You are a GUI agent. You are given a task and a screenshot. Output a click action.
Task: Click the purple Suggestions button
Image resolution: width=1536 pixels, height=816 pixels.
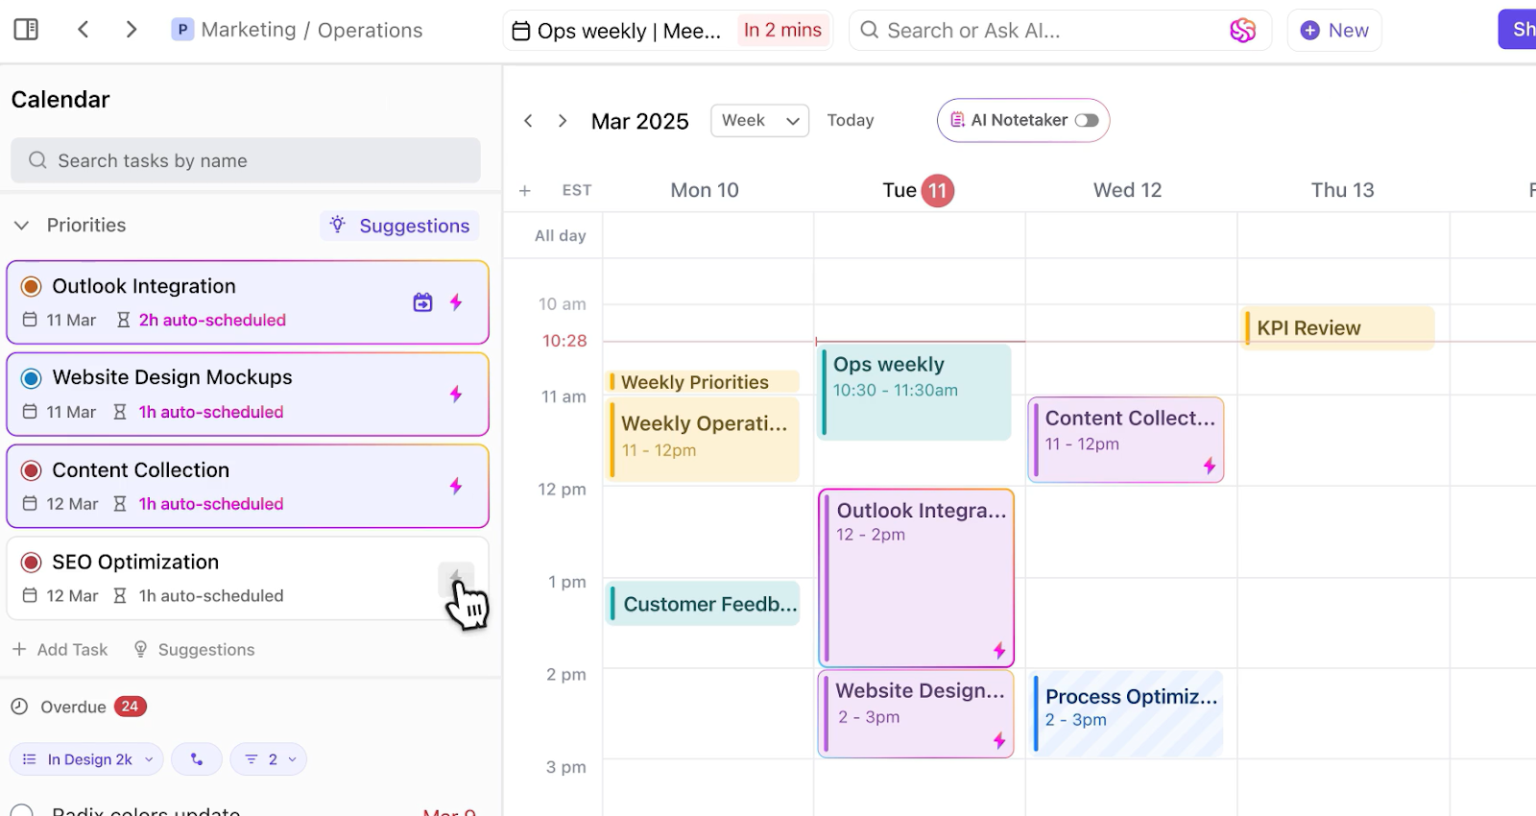pos(400,226)
